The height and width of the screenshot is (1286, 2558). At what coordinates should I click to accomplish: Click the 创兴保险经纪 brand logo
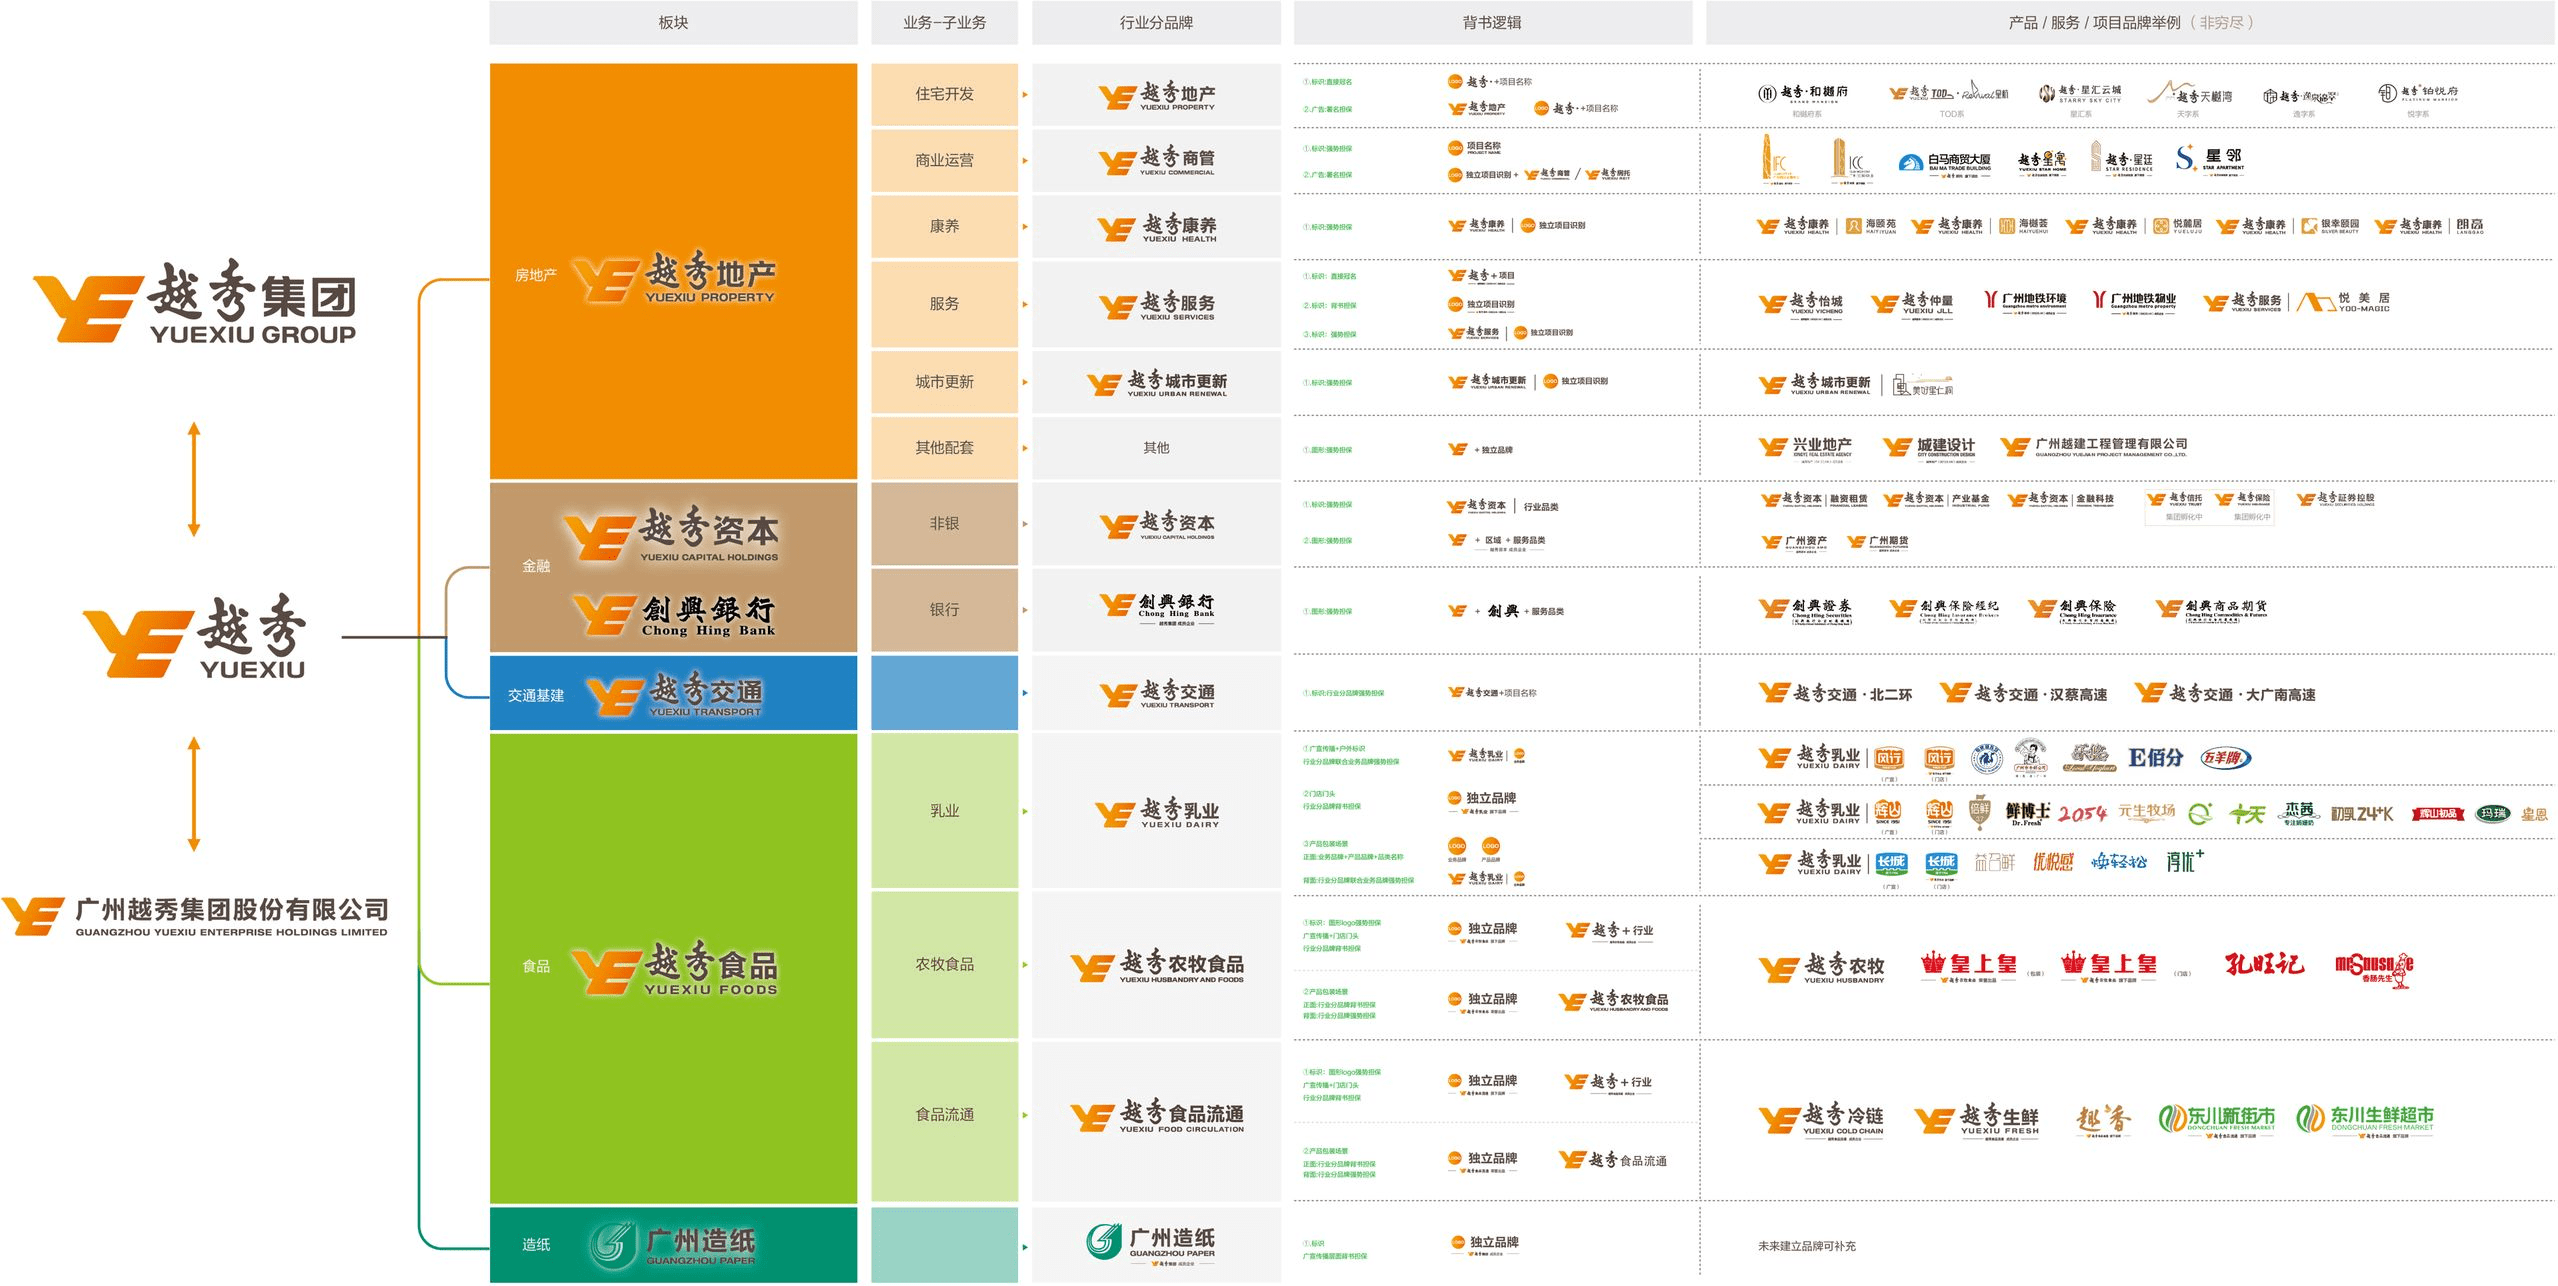tap(1944, 609)
